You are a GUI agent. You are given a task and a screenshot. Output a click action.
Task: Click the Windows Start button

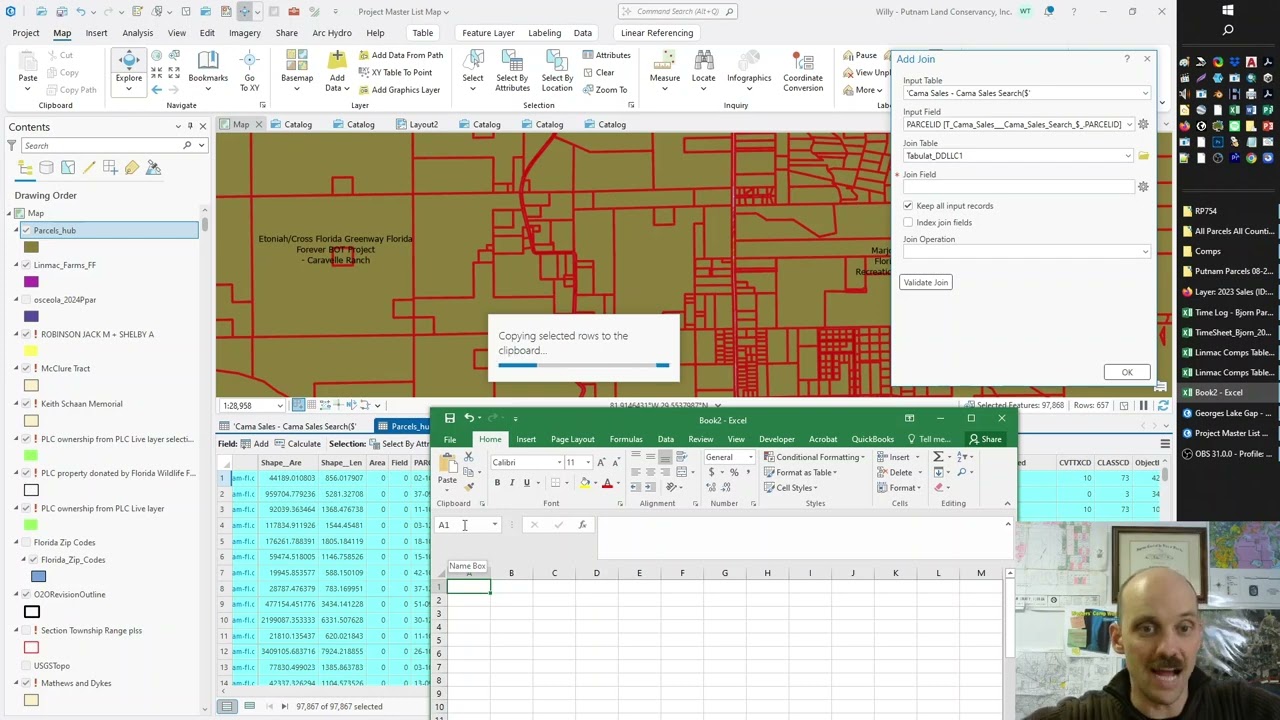click(1228, 11)
